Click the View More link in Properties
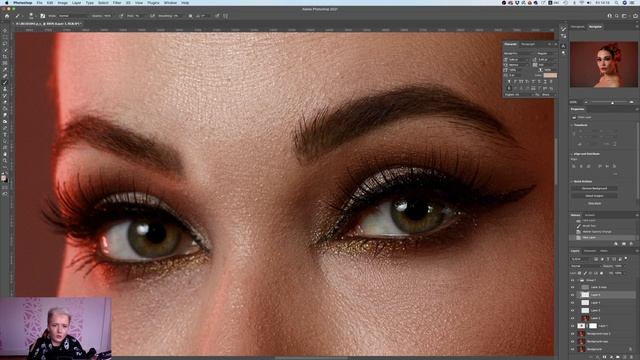The height and width of the screenshot is (360, 640). point(594,203)
